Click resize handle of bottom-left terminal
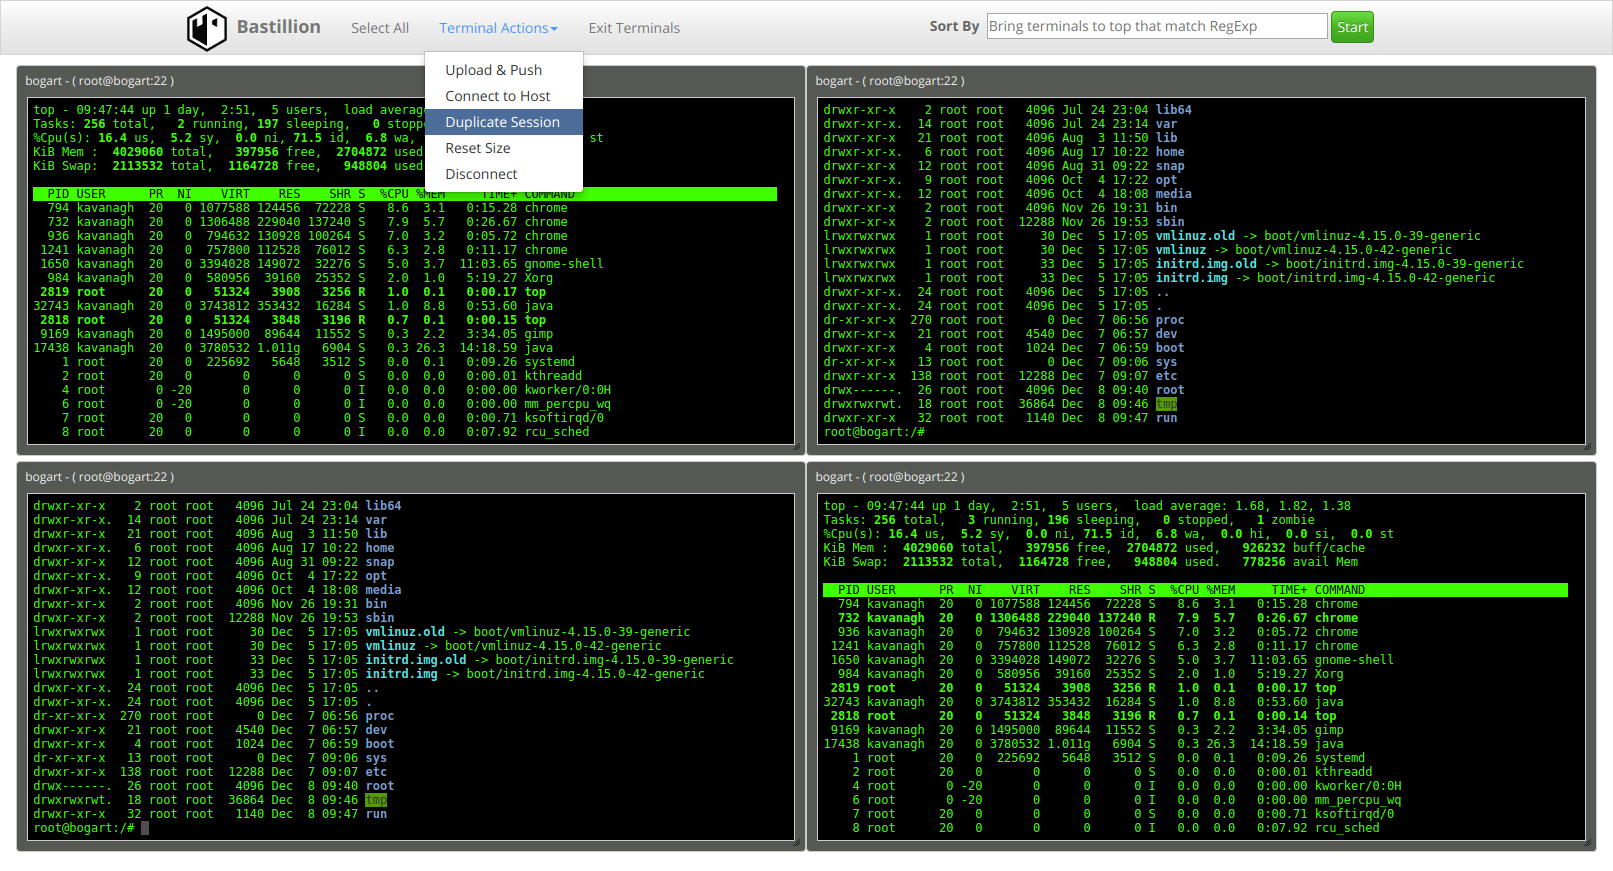 tap(796, 843)
